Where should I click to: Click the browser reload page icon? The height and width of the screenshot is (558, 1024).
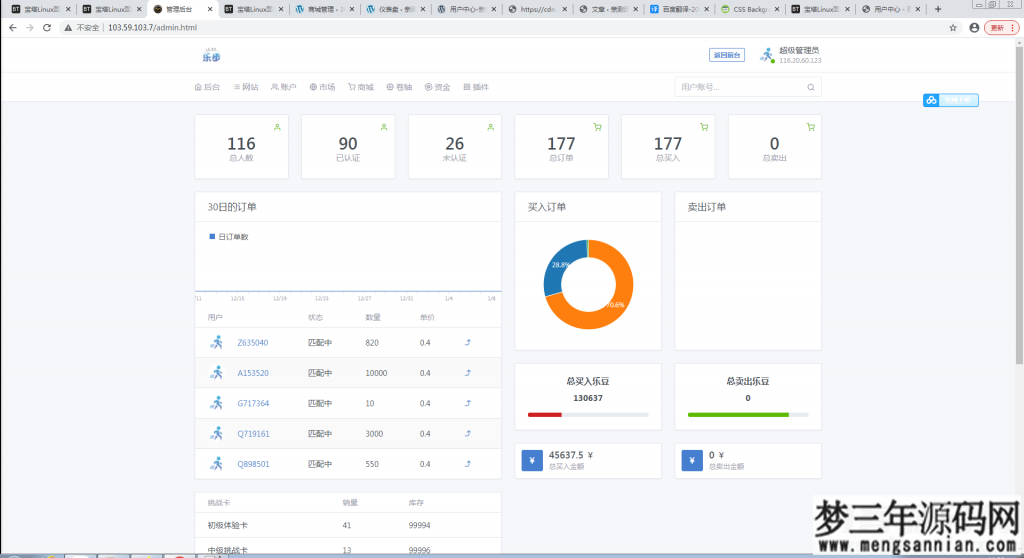point(48,28)
